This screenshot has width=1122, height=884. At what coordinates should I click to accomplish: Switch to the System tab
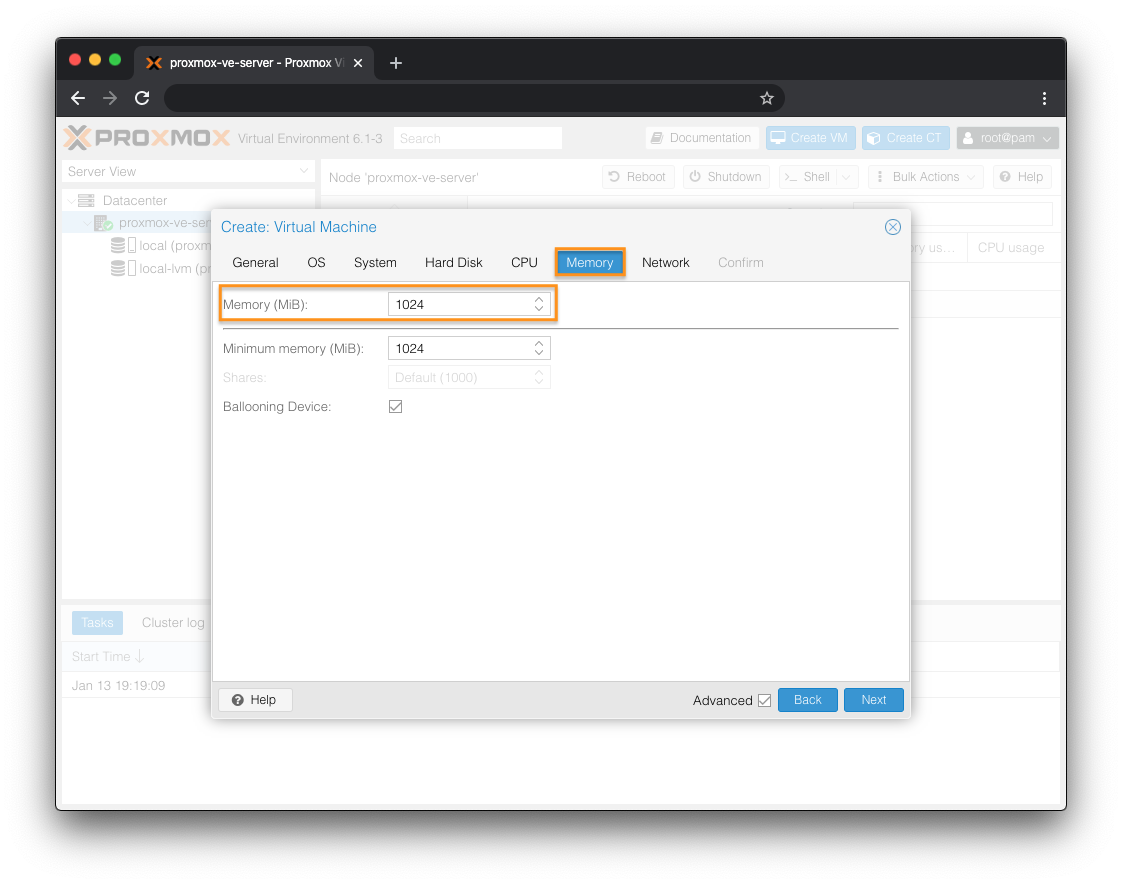coord(375,263)
